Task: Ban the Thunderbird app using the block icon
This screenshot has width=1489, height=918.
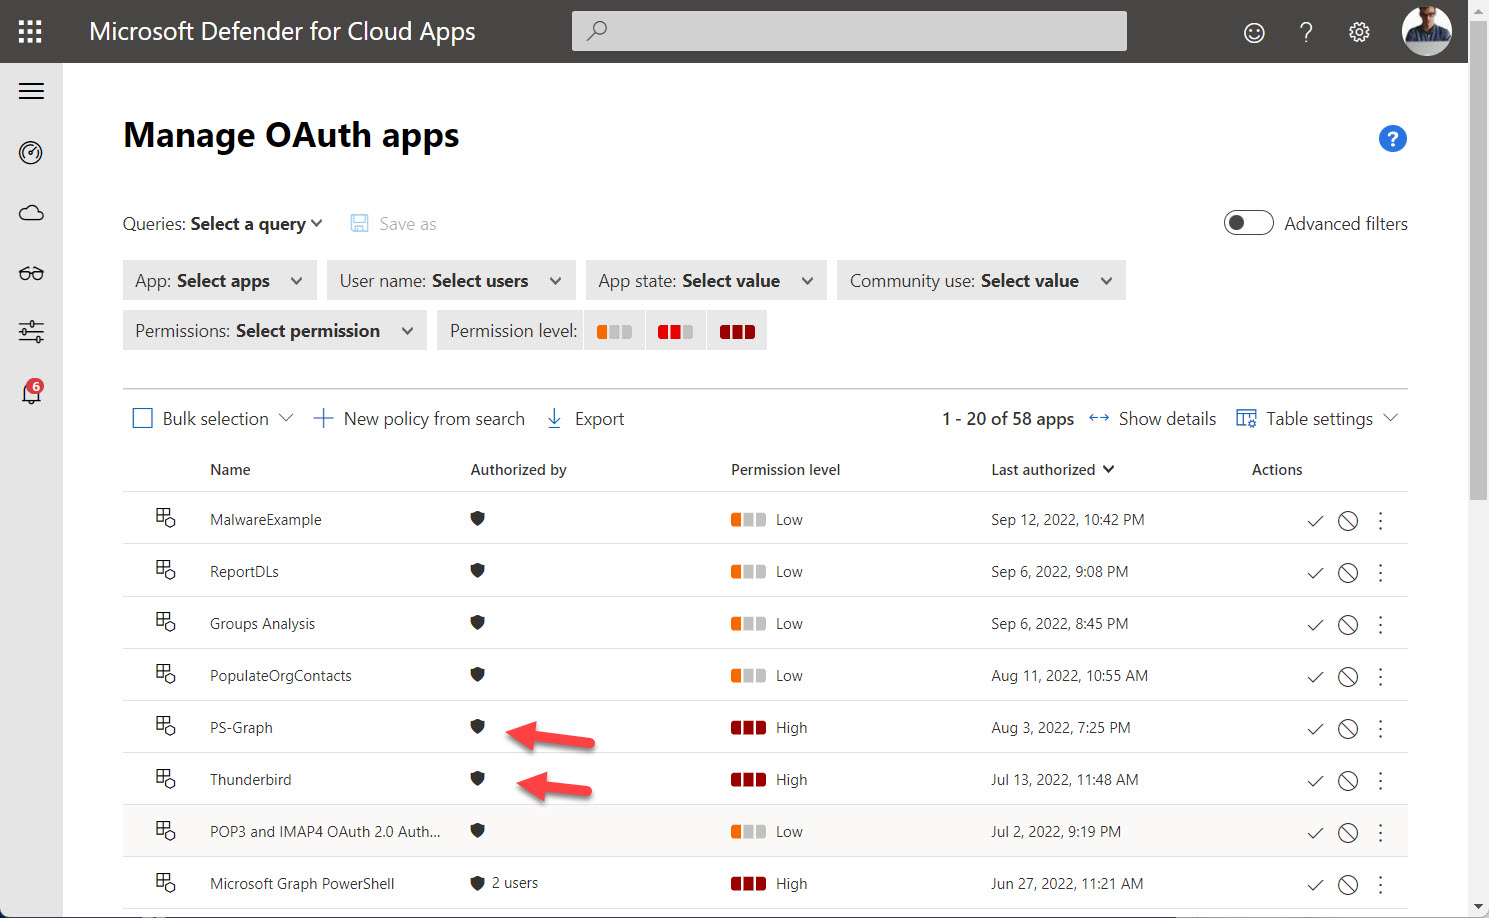Action: point(1347,779)
